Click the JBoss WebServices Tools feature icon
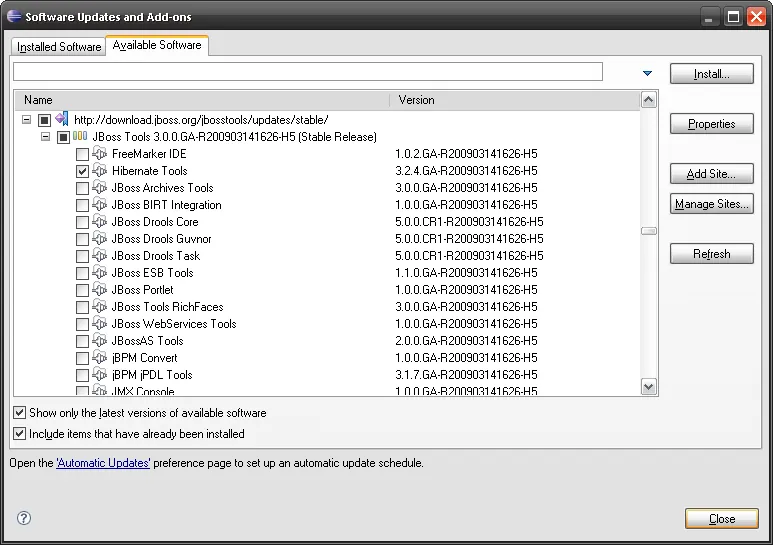The width and height of the screenshot is (773, 545). pyautogui.click(x=100, y=323)
